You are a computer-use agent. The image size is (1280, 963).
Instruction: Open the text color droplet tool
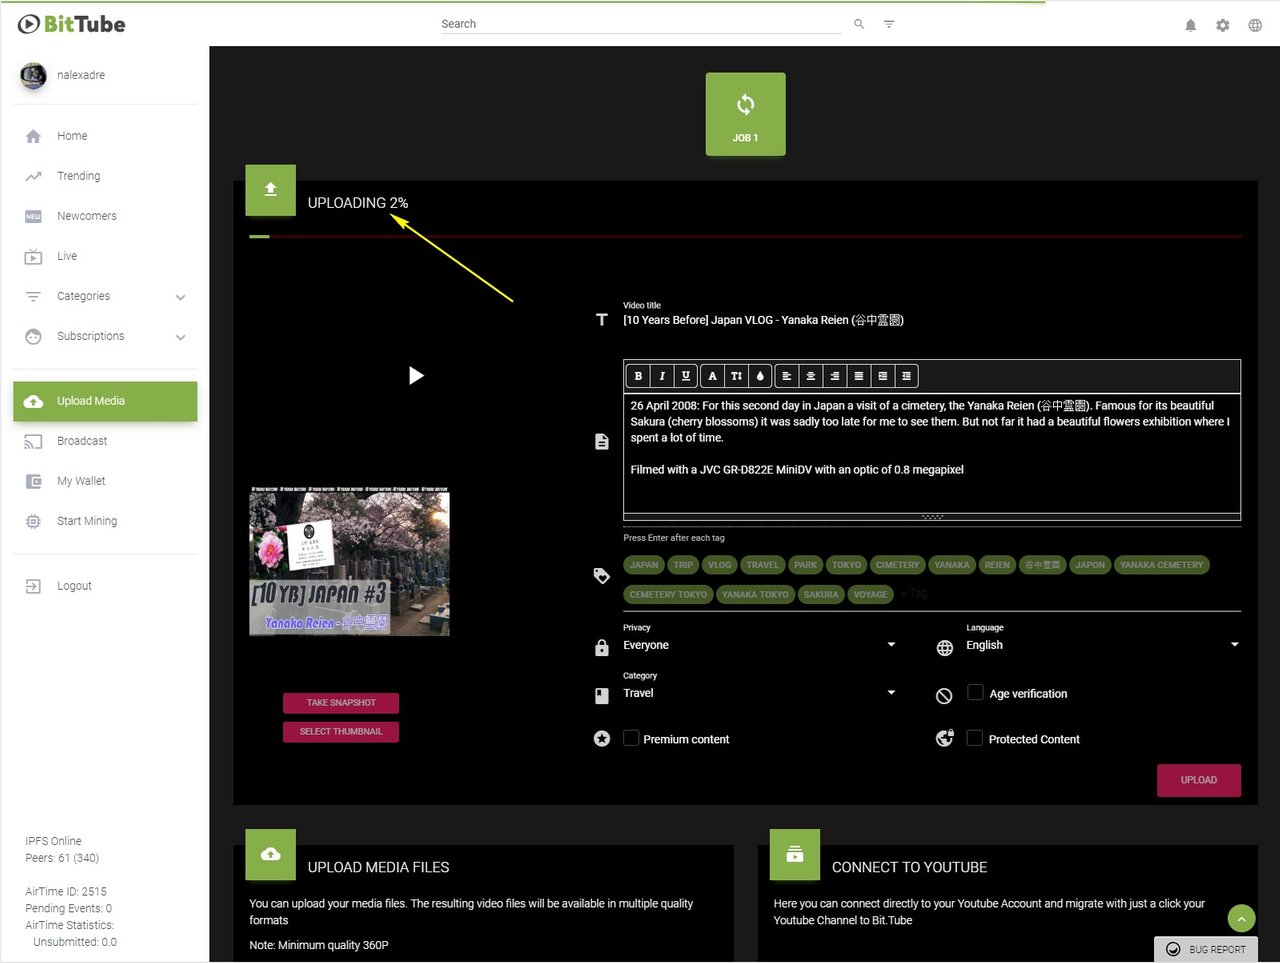click(x=760, y=376)
